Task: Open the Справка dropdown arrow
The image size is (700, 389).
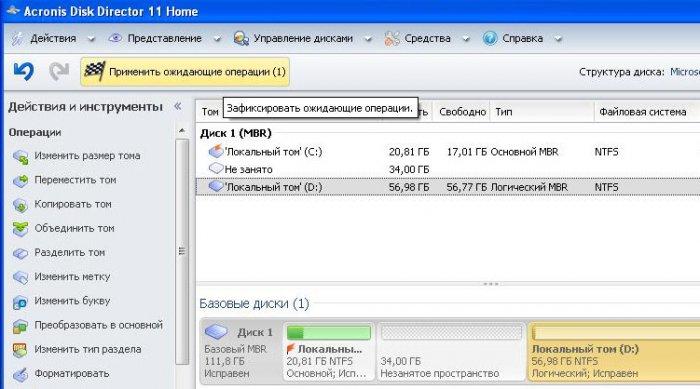Action: point(558,39)
